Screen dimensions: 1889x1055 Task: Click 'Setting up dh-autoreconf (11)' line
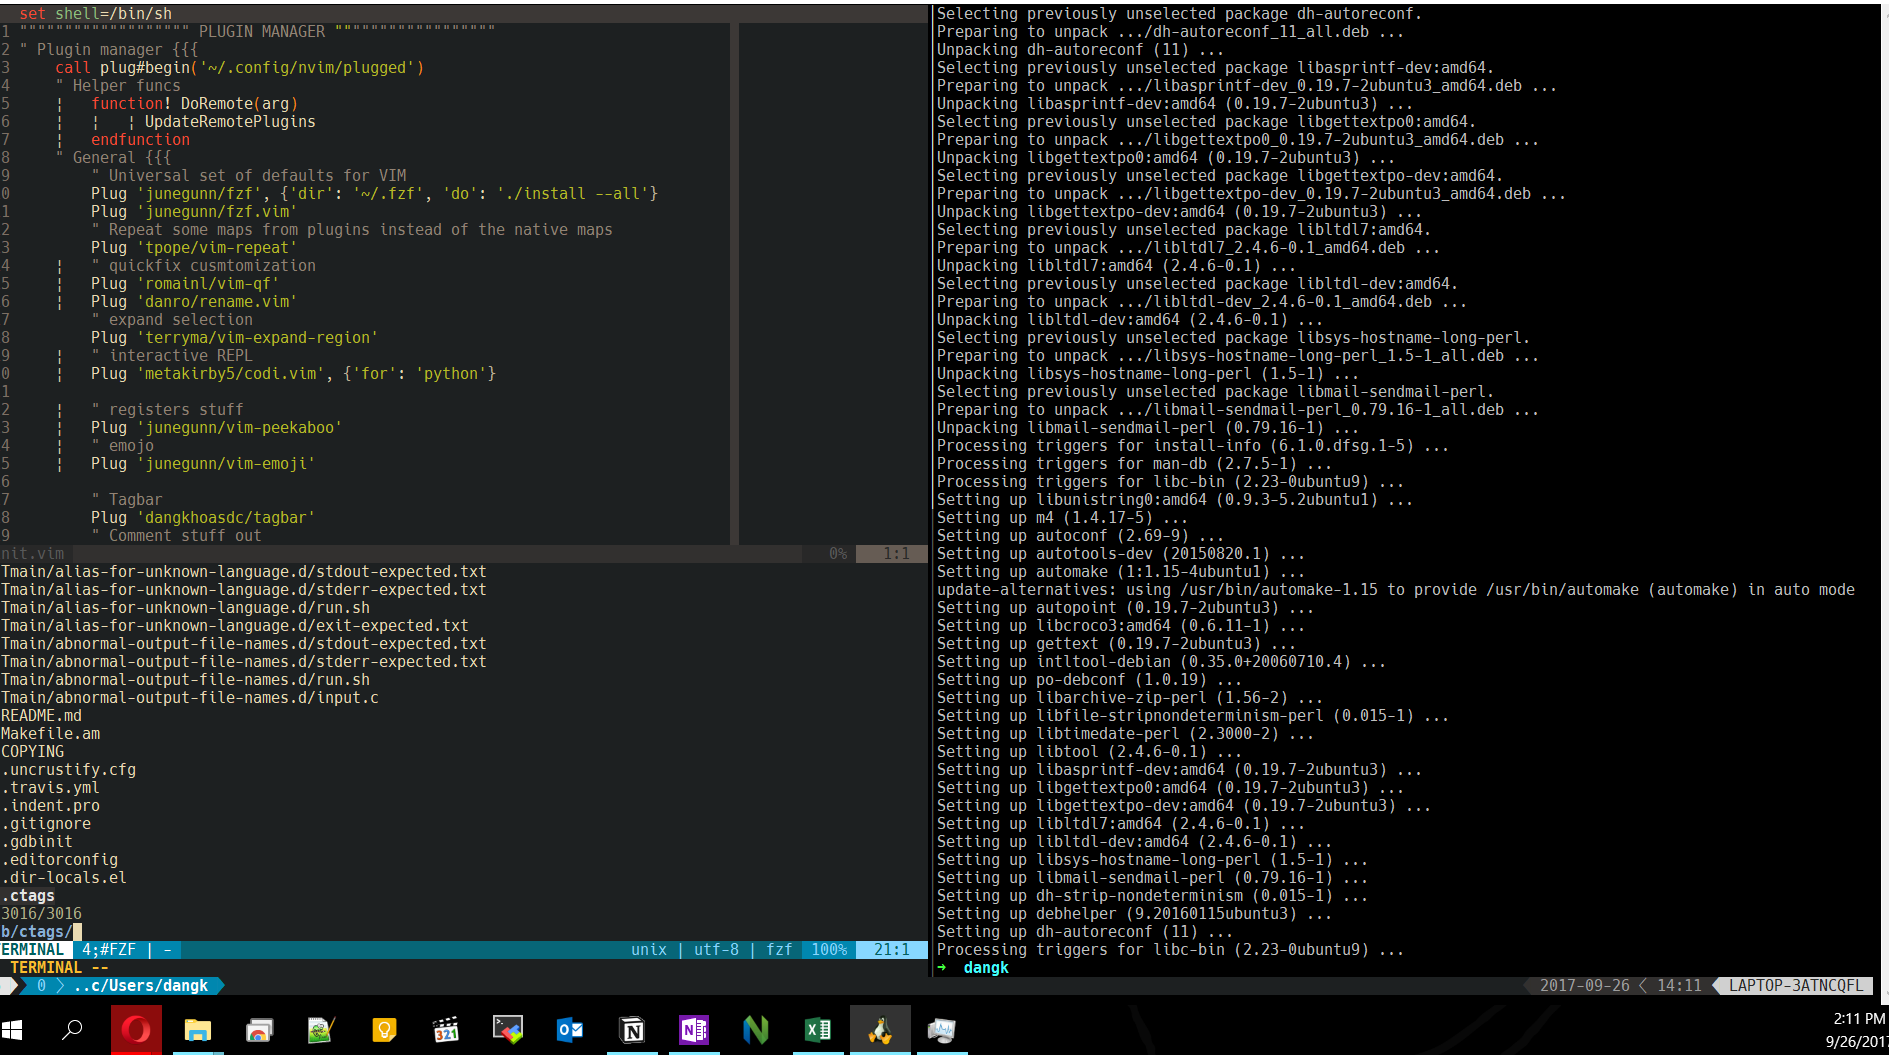(x=1084, y=932)
